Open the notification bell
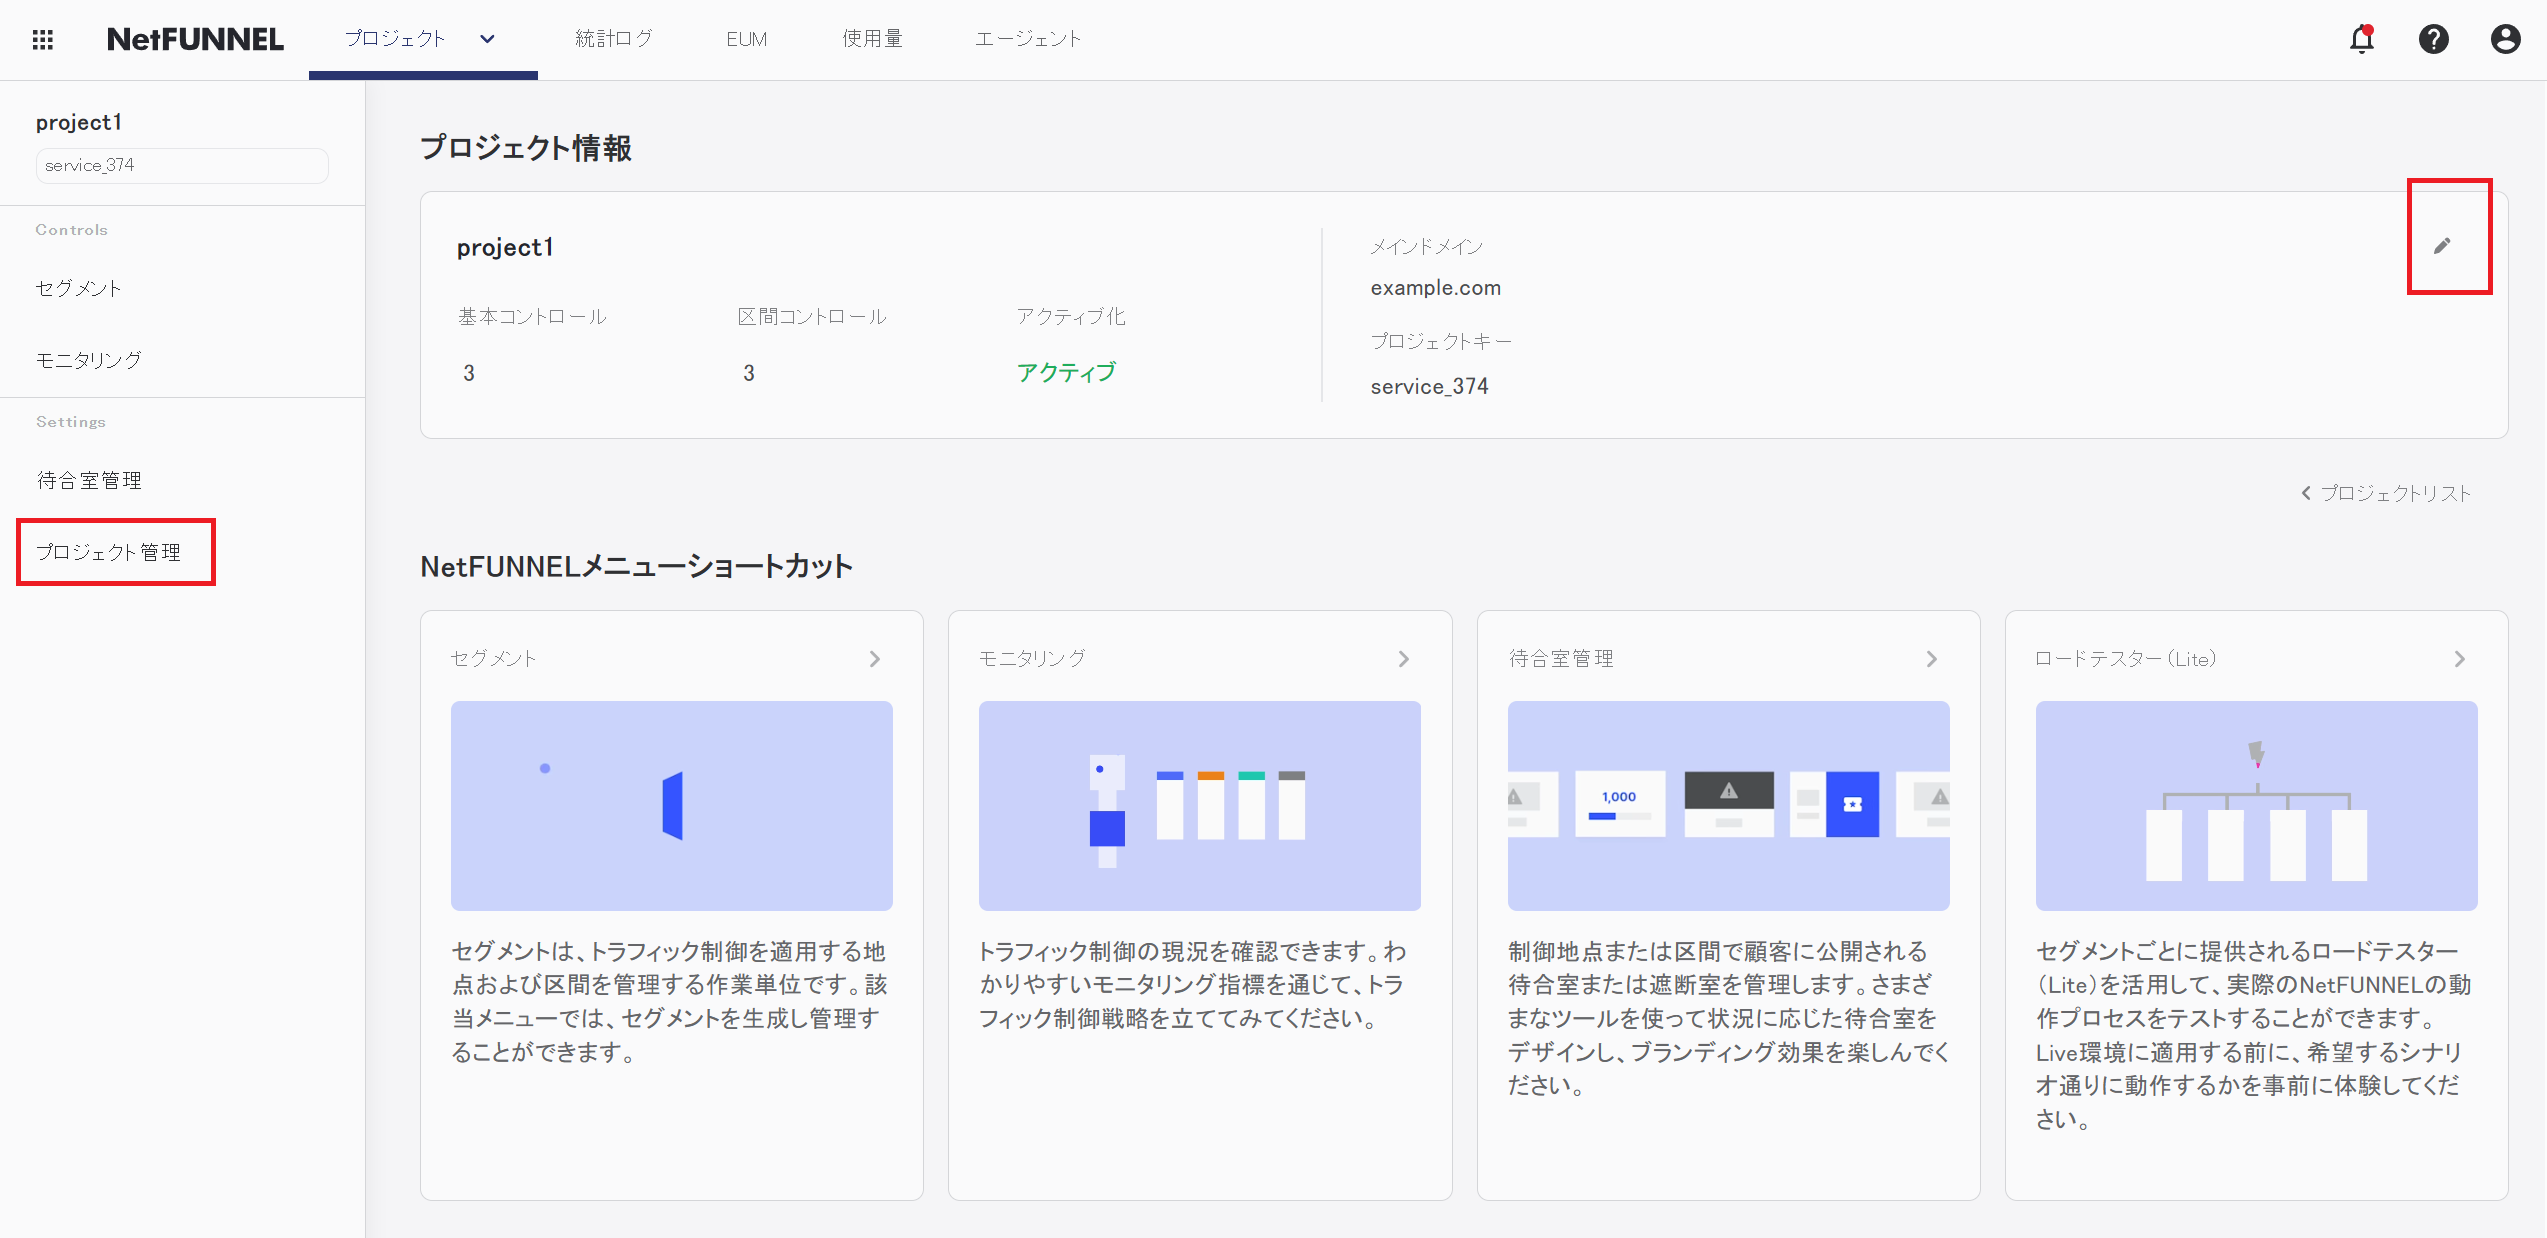The height and width of the screenshot is (1238, 2547). [x=2361, y=38]
